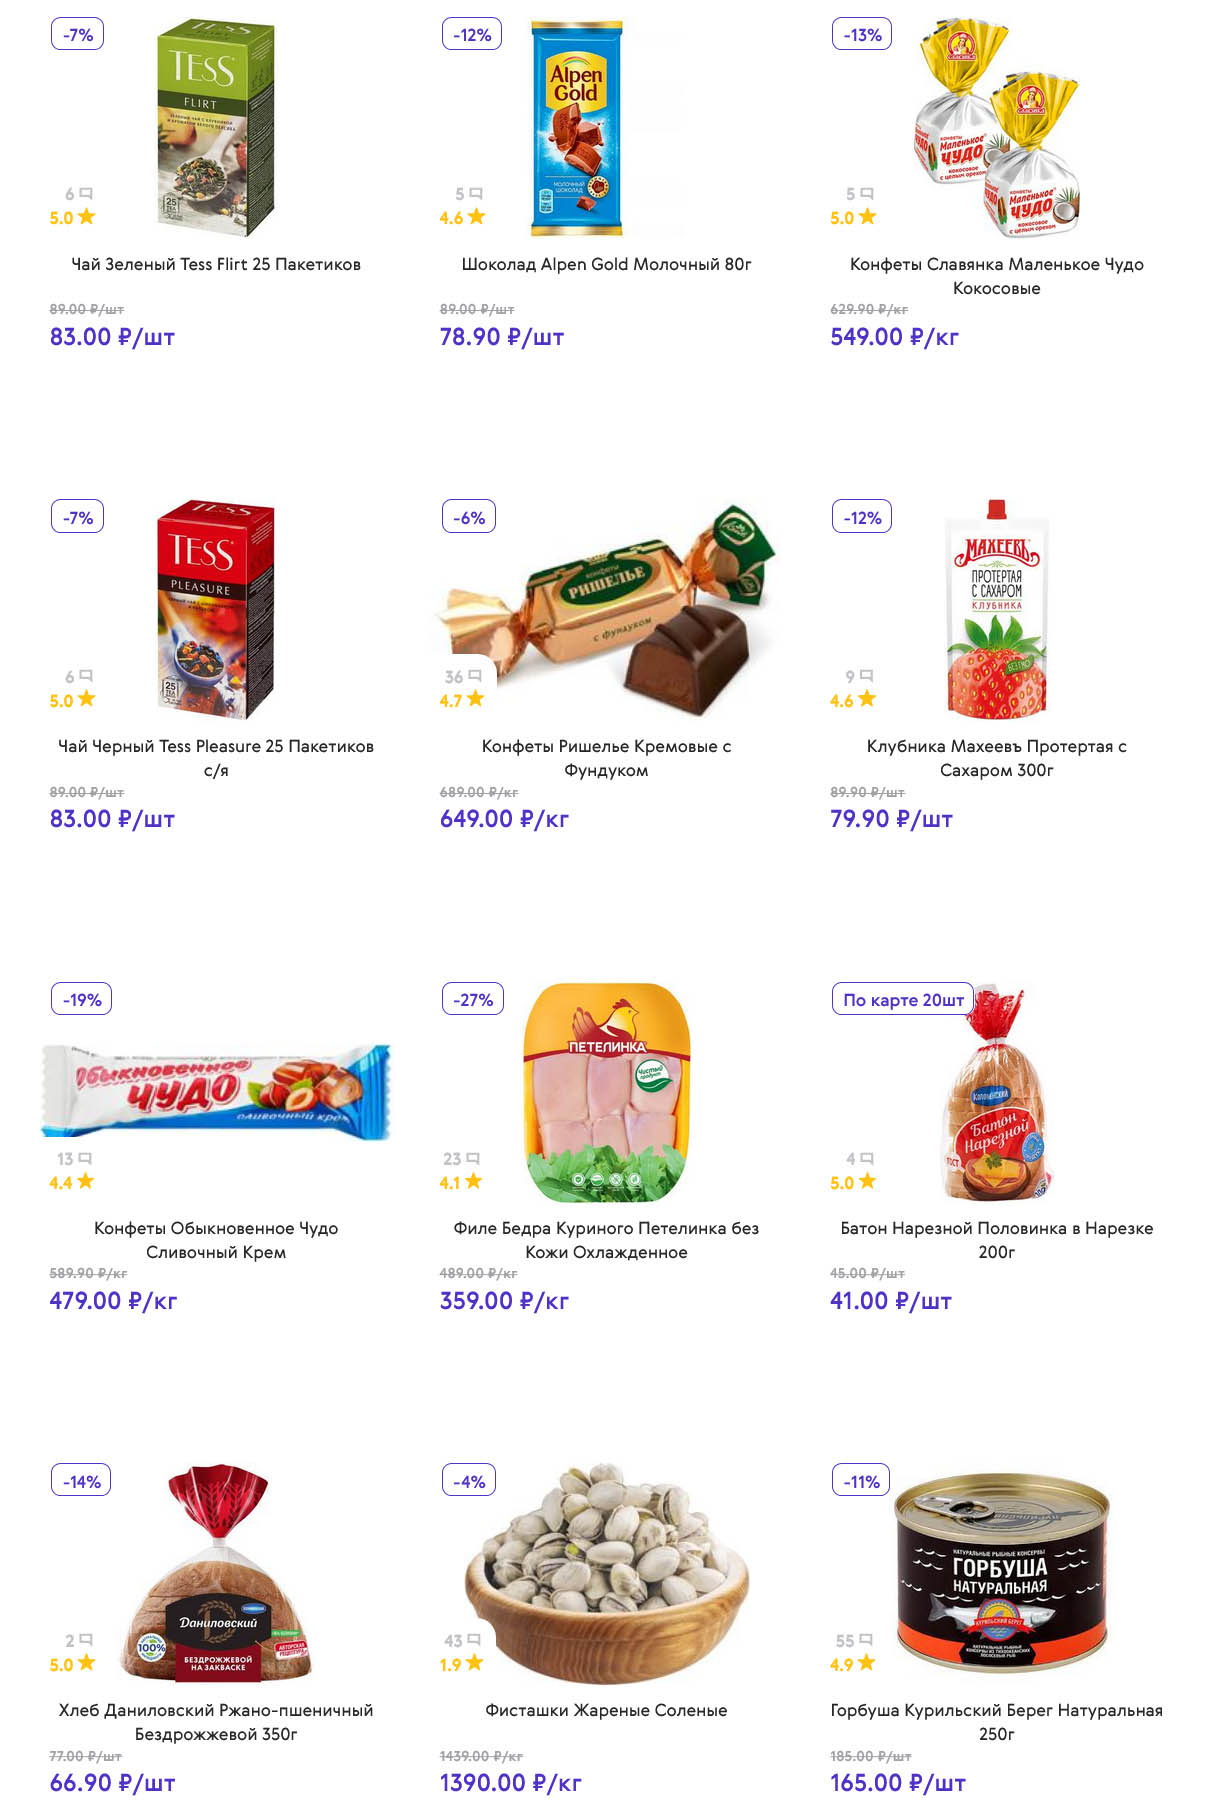Open the pistachio bowl product image
1206x1819 pixels.
[x=606, y=1575]
